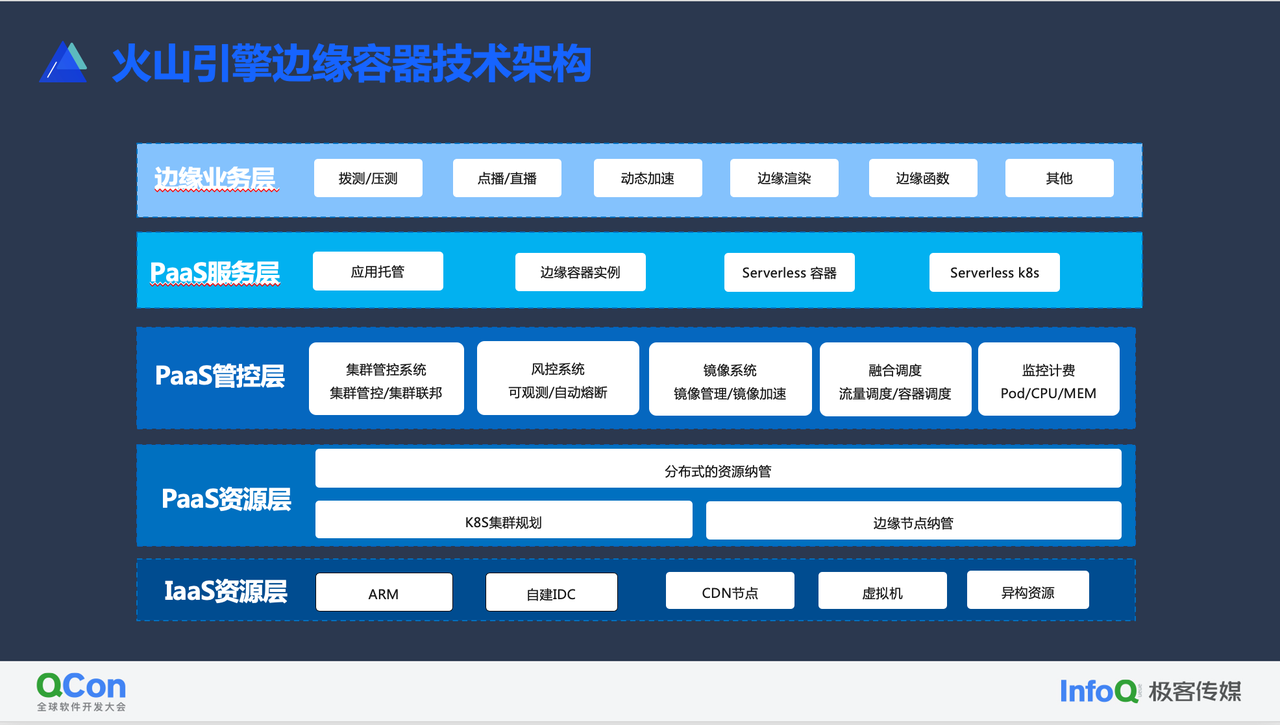Screen dimensions: 1280x725
Task: Click the 应用托管 box
Action: point(378,271)
